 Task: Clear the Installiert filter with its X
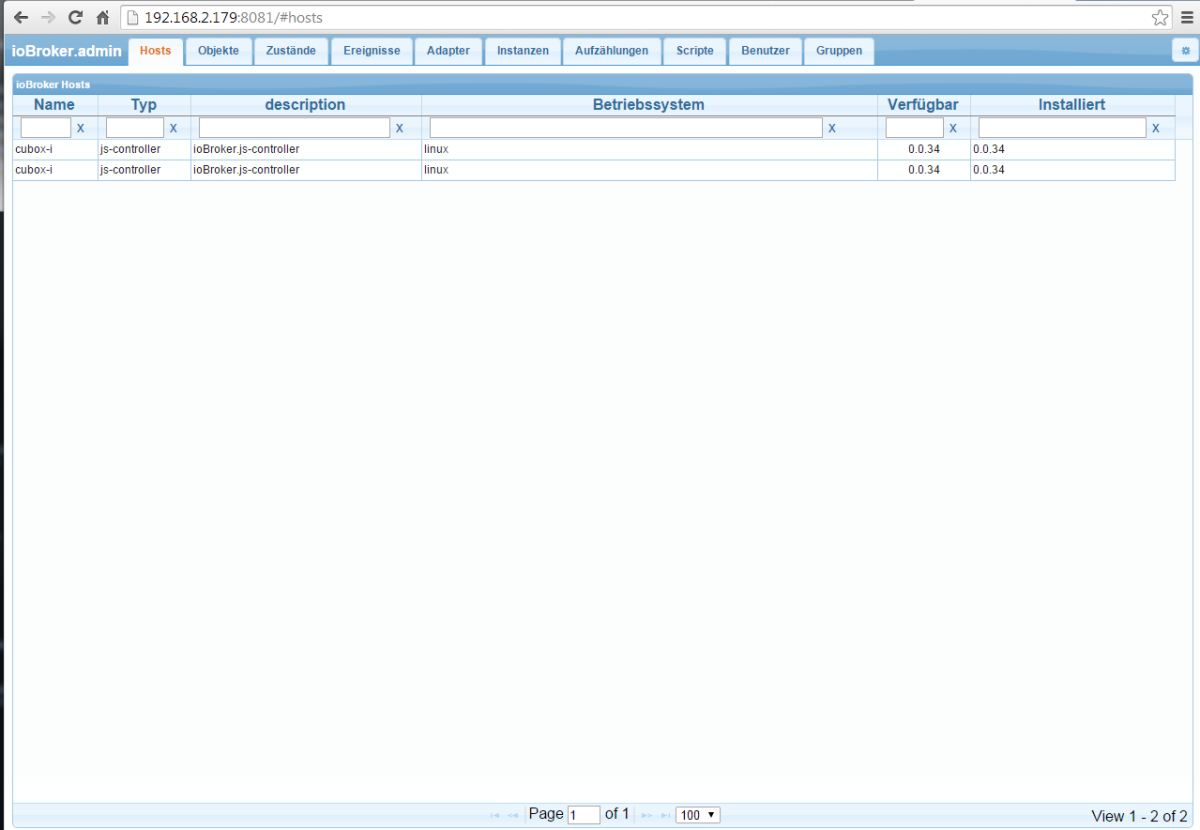[x=1156, y=128]
